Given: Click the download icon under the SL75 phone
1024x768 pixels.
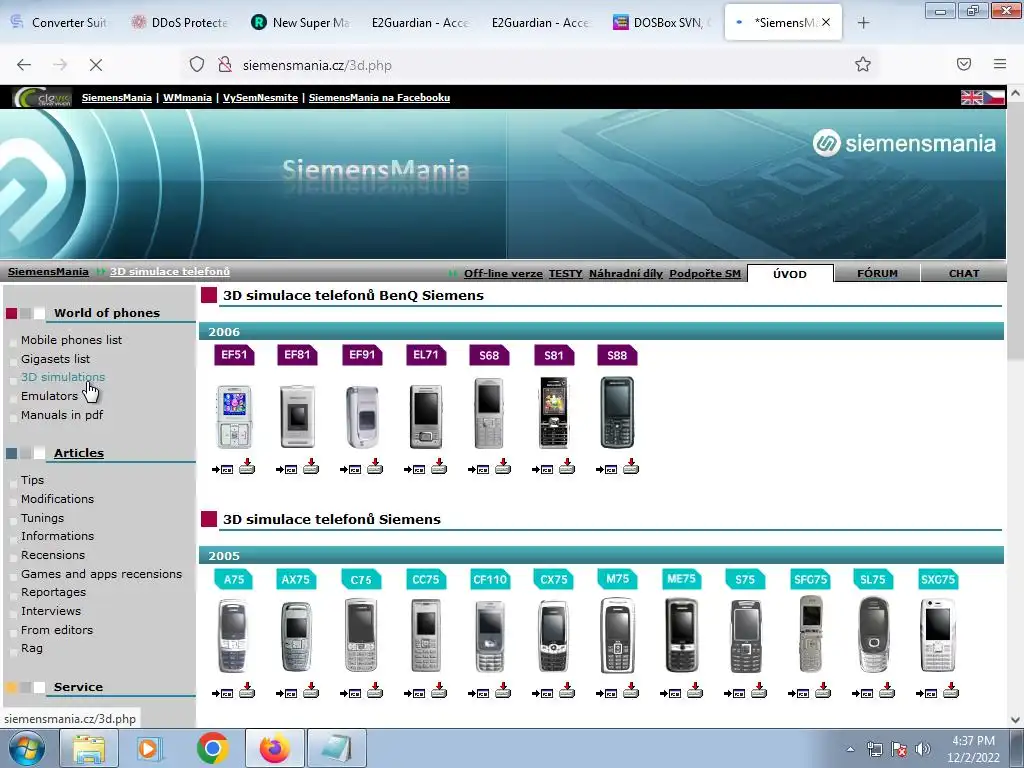Looking at the screenshot, I should click(887, 690).
